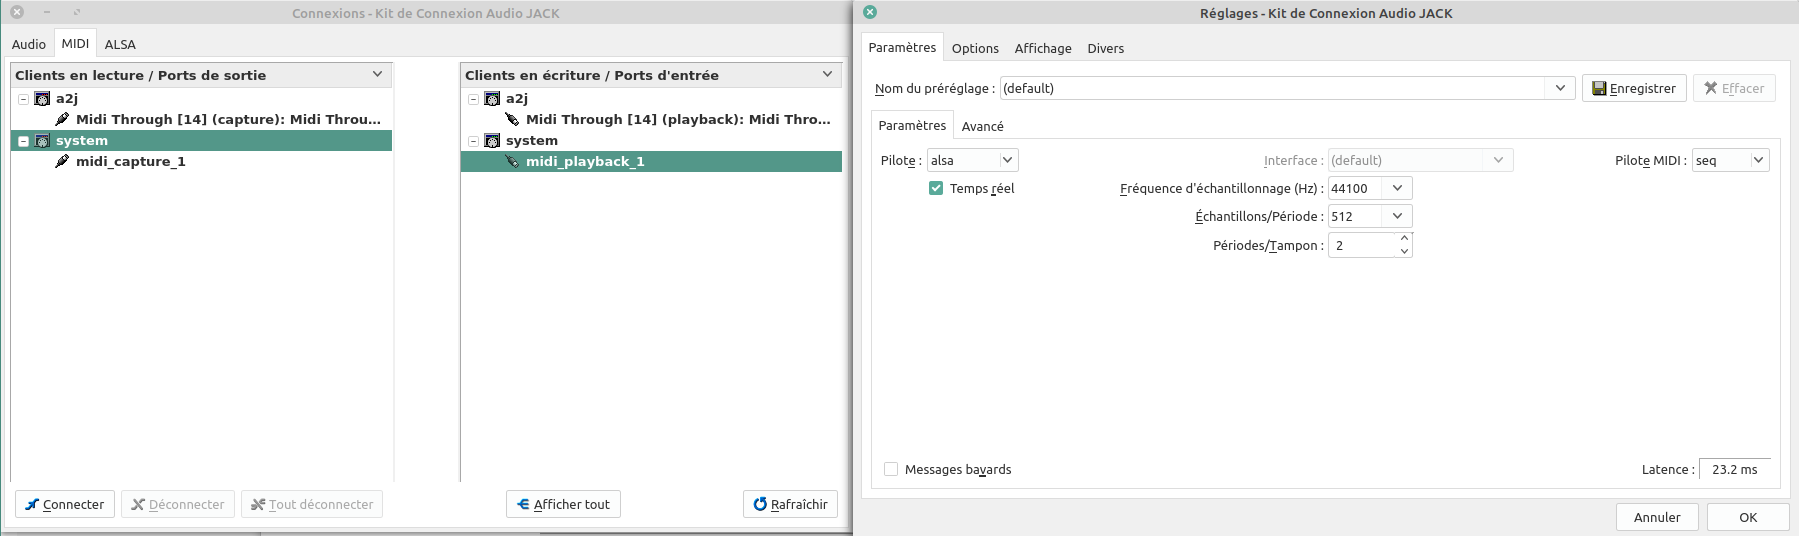Open the Pilote MIDI dropdown
This screenshot has height=536, width=1799.
1730,160
